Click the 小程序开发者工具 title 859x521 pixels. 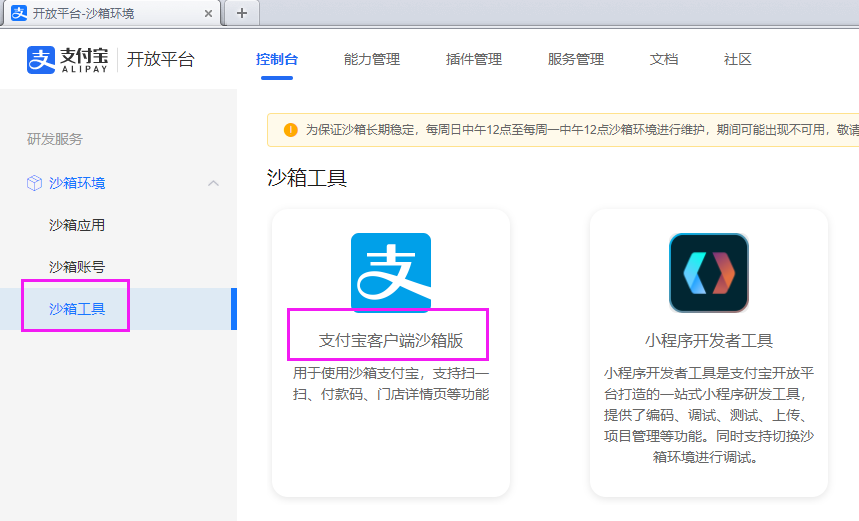pos(708,341)
